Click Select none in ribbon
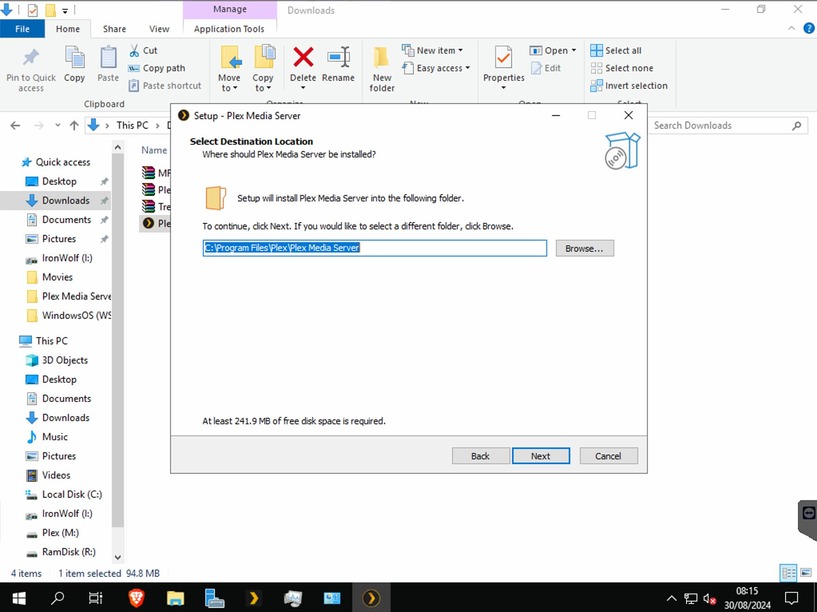Screen dimensions: 817x612 [622, 68]
